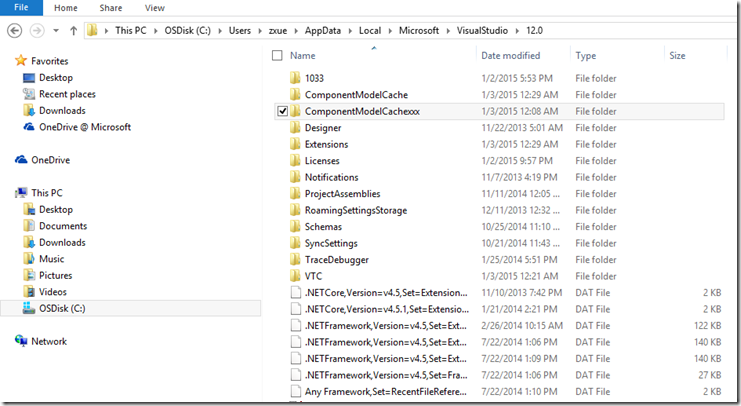This screenshot has height=406, width=741.
Task: Select the TraceDebugger folder icon
Action: [x=295, y=260]
